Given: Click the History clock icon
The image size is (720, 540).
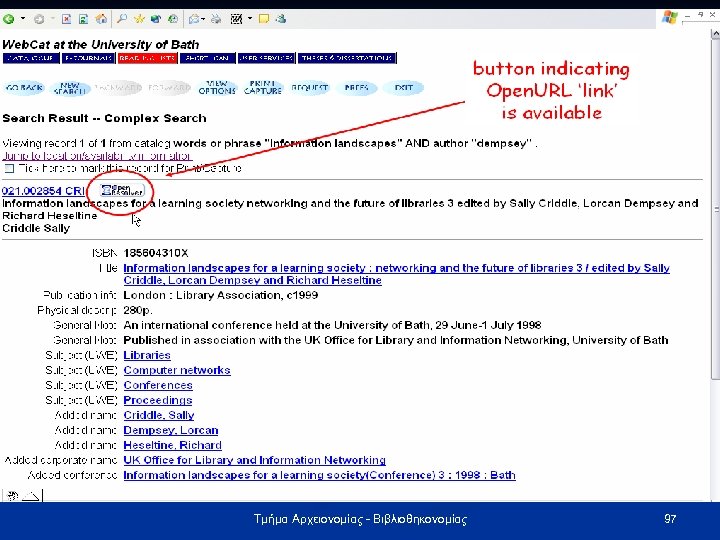Looking at the screenshot, I should [x=173, y=19].
